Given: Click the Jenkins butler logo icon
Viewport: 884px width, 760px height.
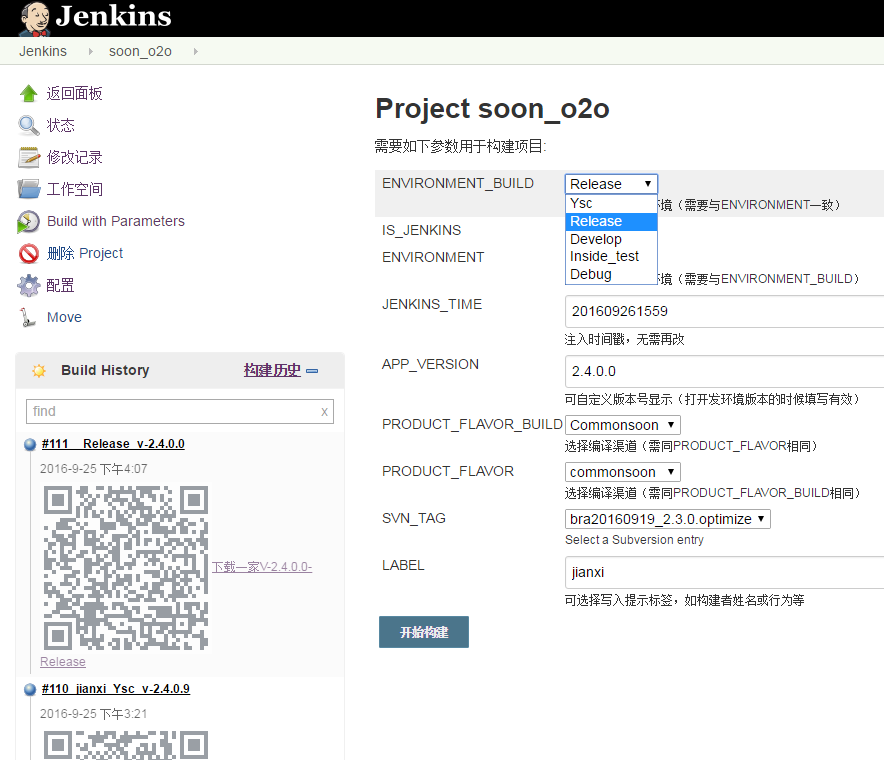Looking at the screenshot, I should pyautogui.click(x=34, y=18).
